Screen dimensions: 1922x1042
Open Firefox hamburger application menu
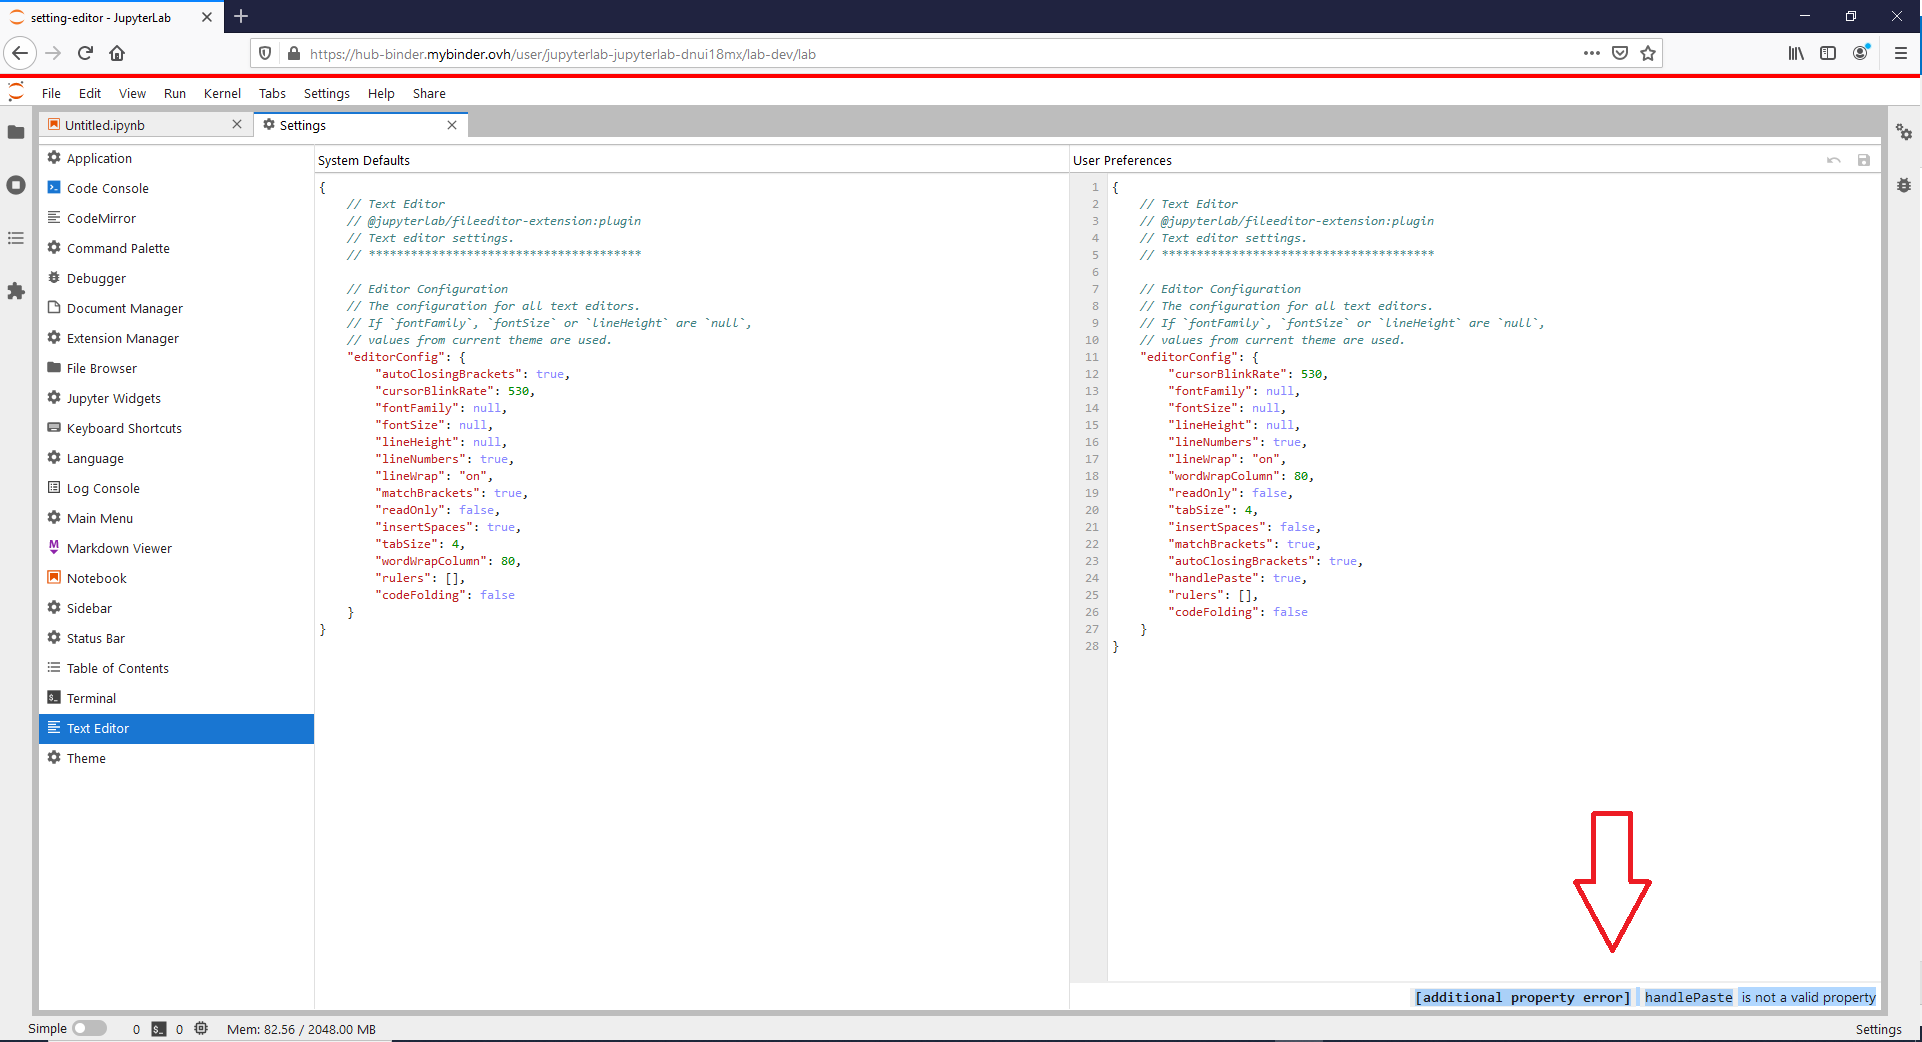(1901, 54)
